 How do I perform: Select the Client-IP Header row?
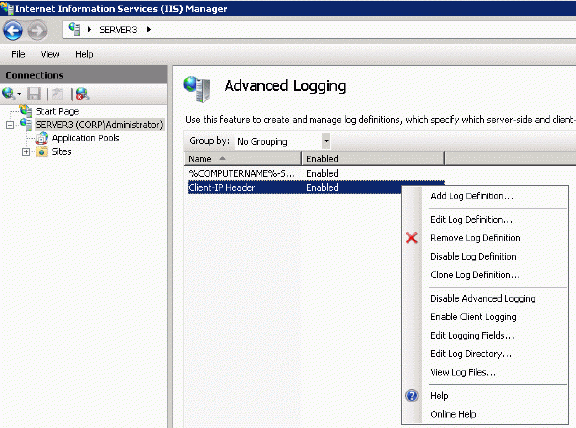pyautogui.click(x=316, y=188)
